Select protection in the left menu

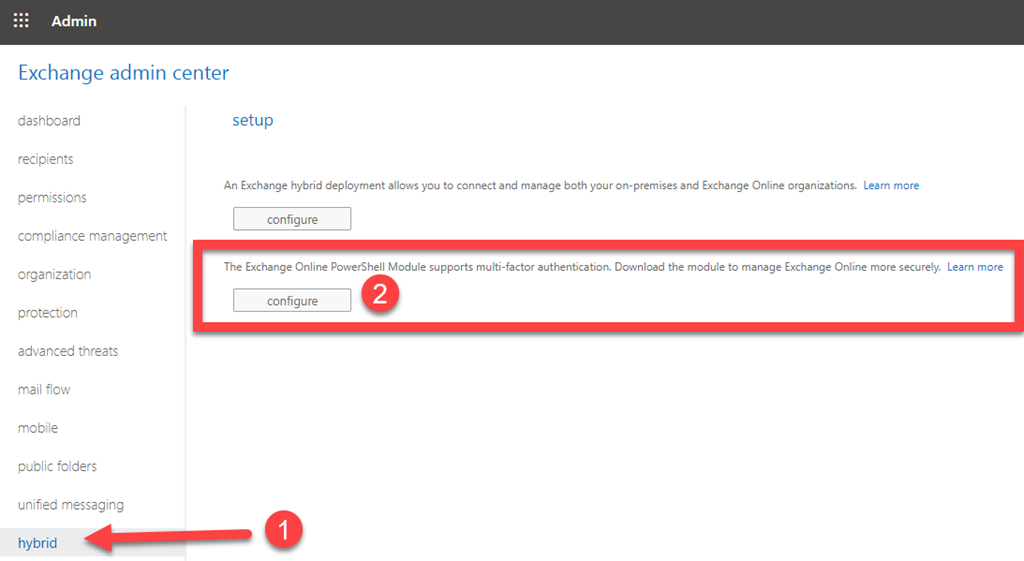point(47,313)
